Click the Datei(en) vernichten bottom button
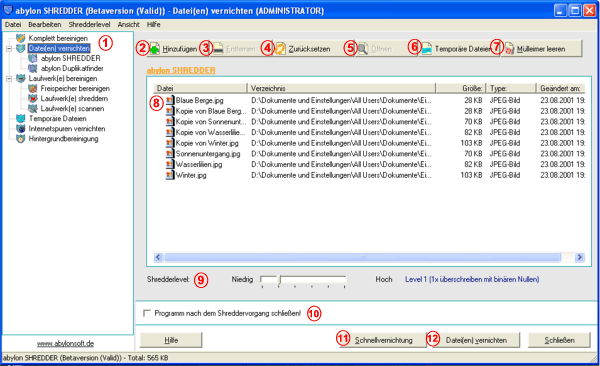Screen dimensions: 600x366 click(476, 340)
